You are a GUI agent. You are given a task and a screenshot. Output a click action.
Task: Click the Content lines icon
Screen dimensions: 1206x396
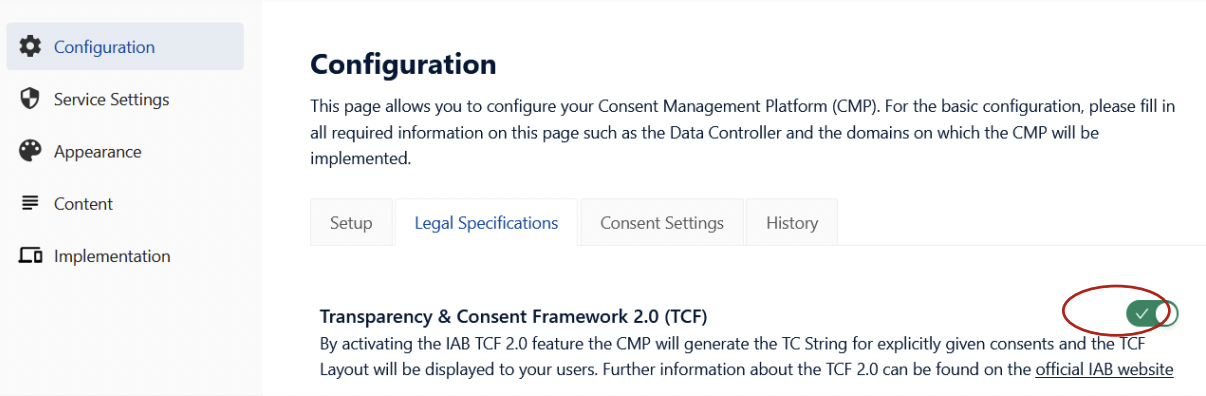point(31,203)
